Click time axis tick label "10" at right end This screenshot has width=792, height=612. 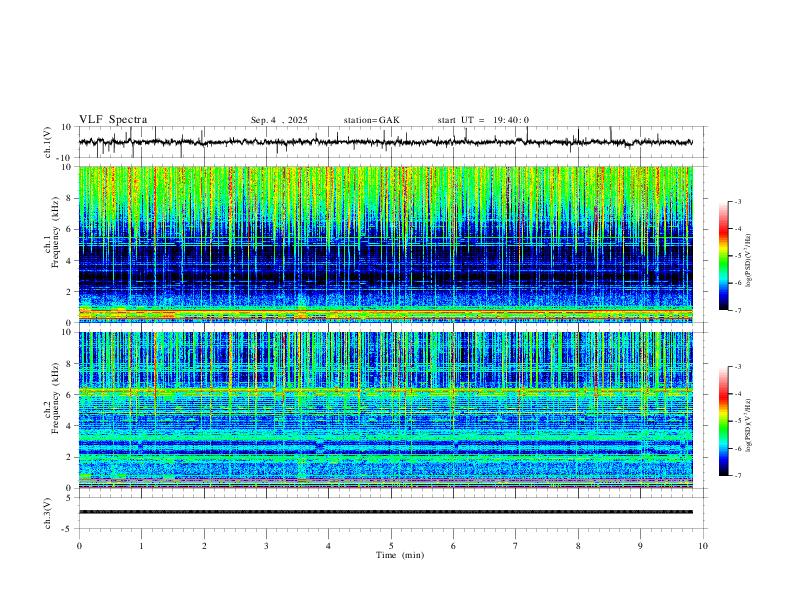pos(703,546)
